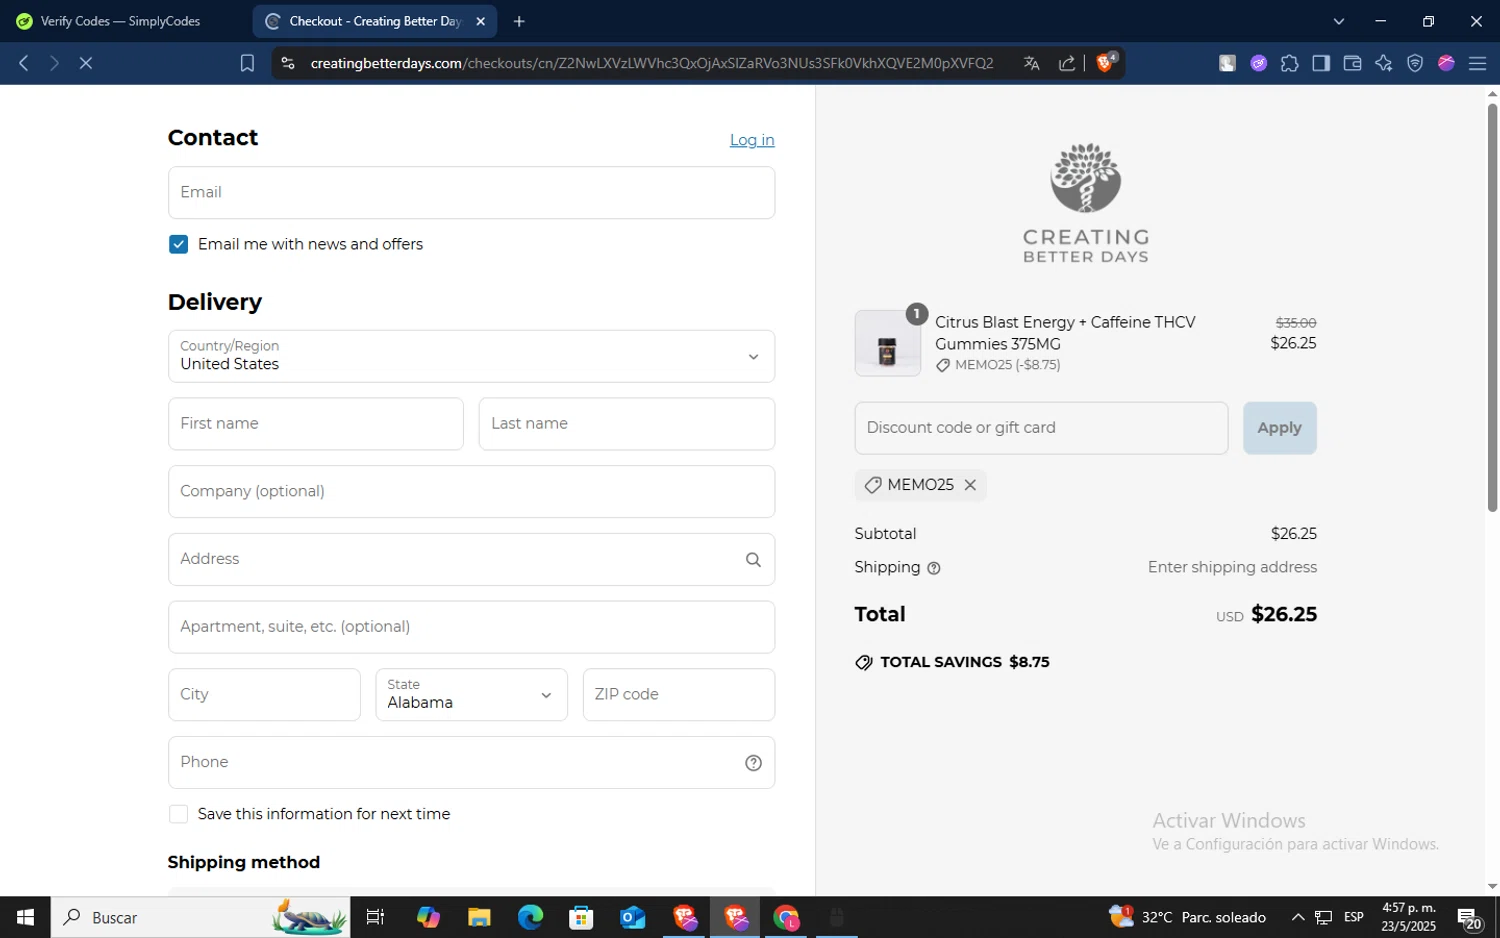This screenshot has height=938, width=1500.
Task: Close the Checkout tab
Action: tap(480, 21)
